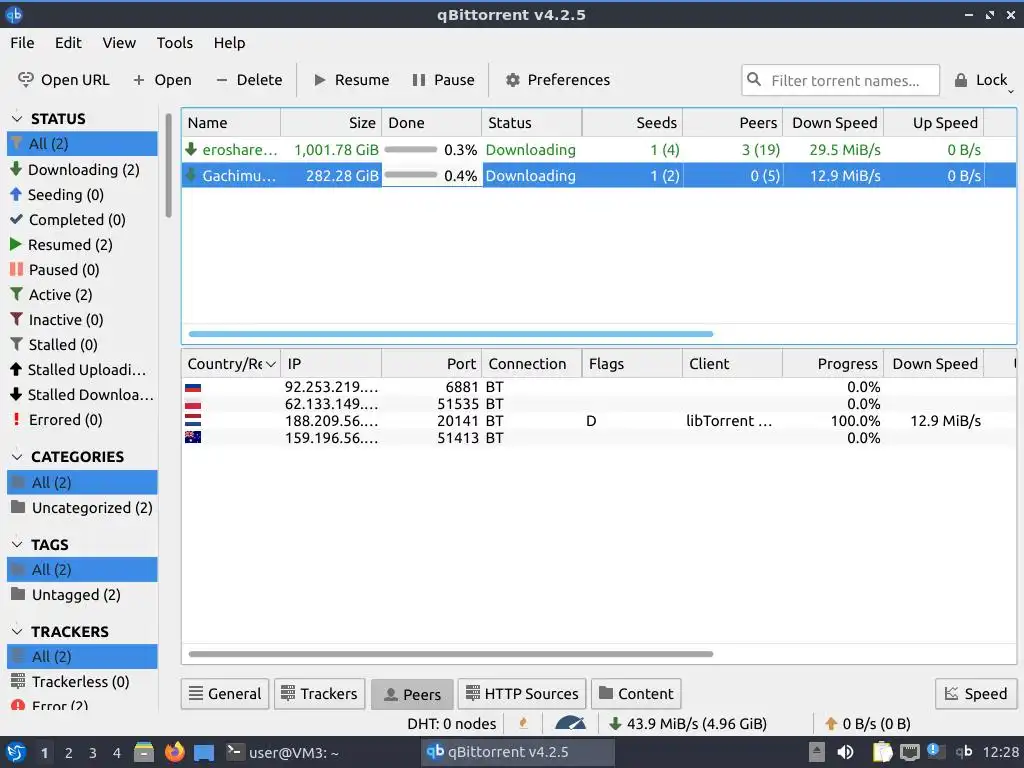
Task: Click the connection status flame icon
Action: click(x=523, y=724)
